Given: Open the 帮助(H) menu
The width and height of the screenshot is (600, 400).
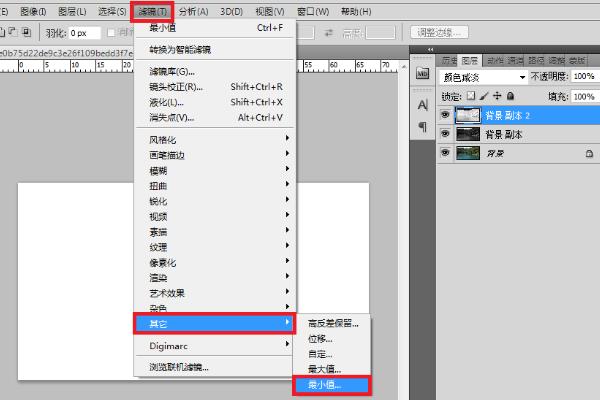Looking at the screenshot, I should coord(356,11).
